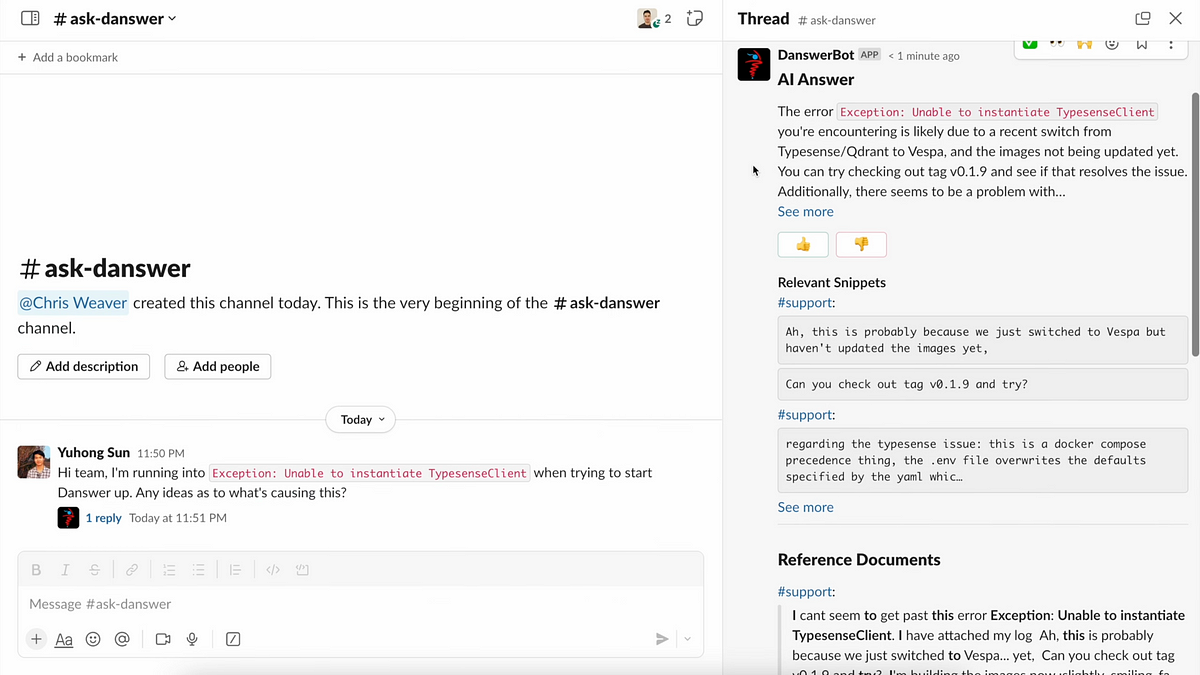Open the 1 reply thread link
The height and width of the screenshot is (675, 1200).
103,518
